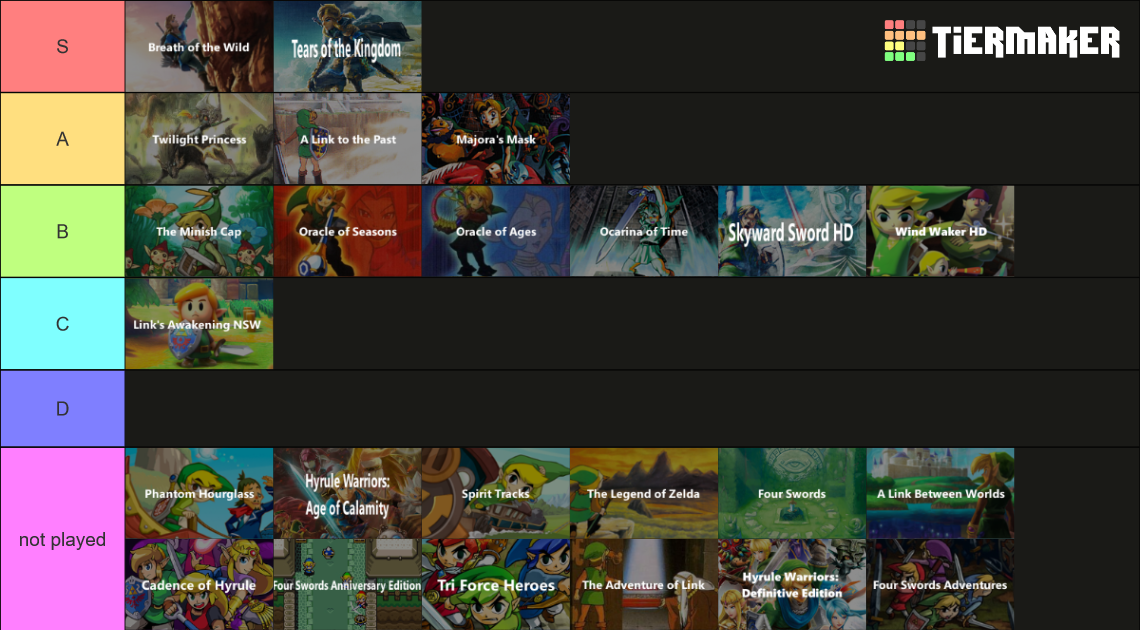The image size is (1140, 630).
Task: Select the Wind Waker HD tile
Action: (940, 231)
